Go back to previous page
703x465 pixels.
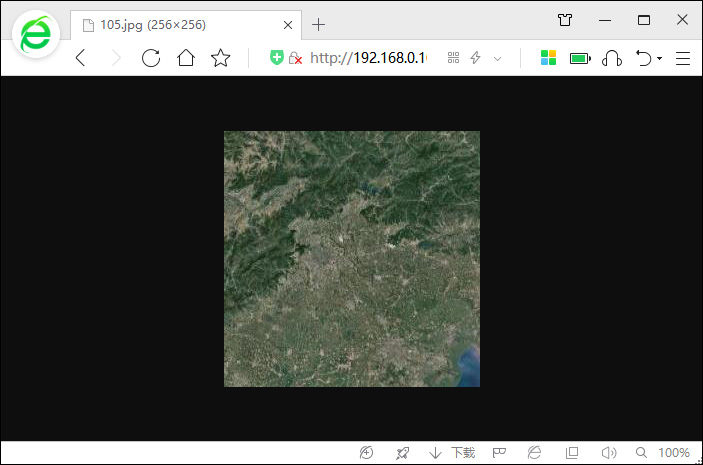click(x=80, y=58)
